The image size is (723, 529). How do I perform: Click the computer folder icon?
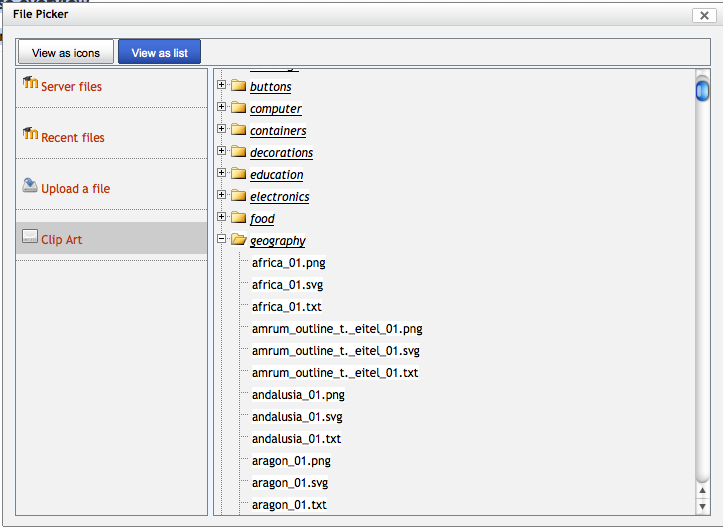click(238, 109)
